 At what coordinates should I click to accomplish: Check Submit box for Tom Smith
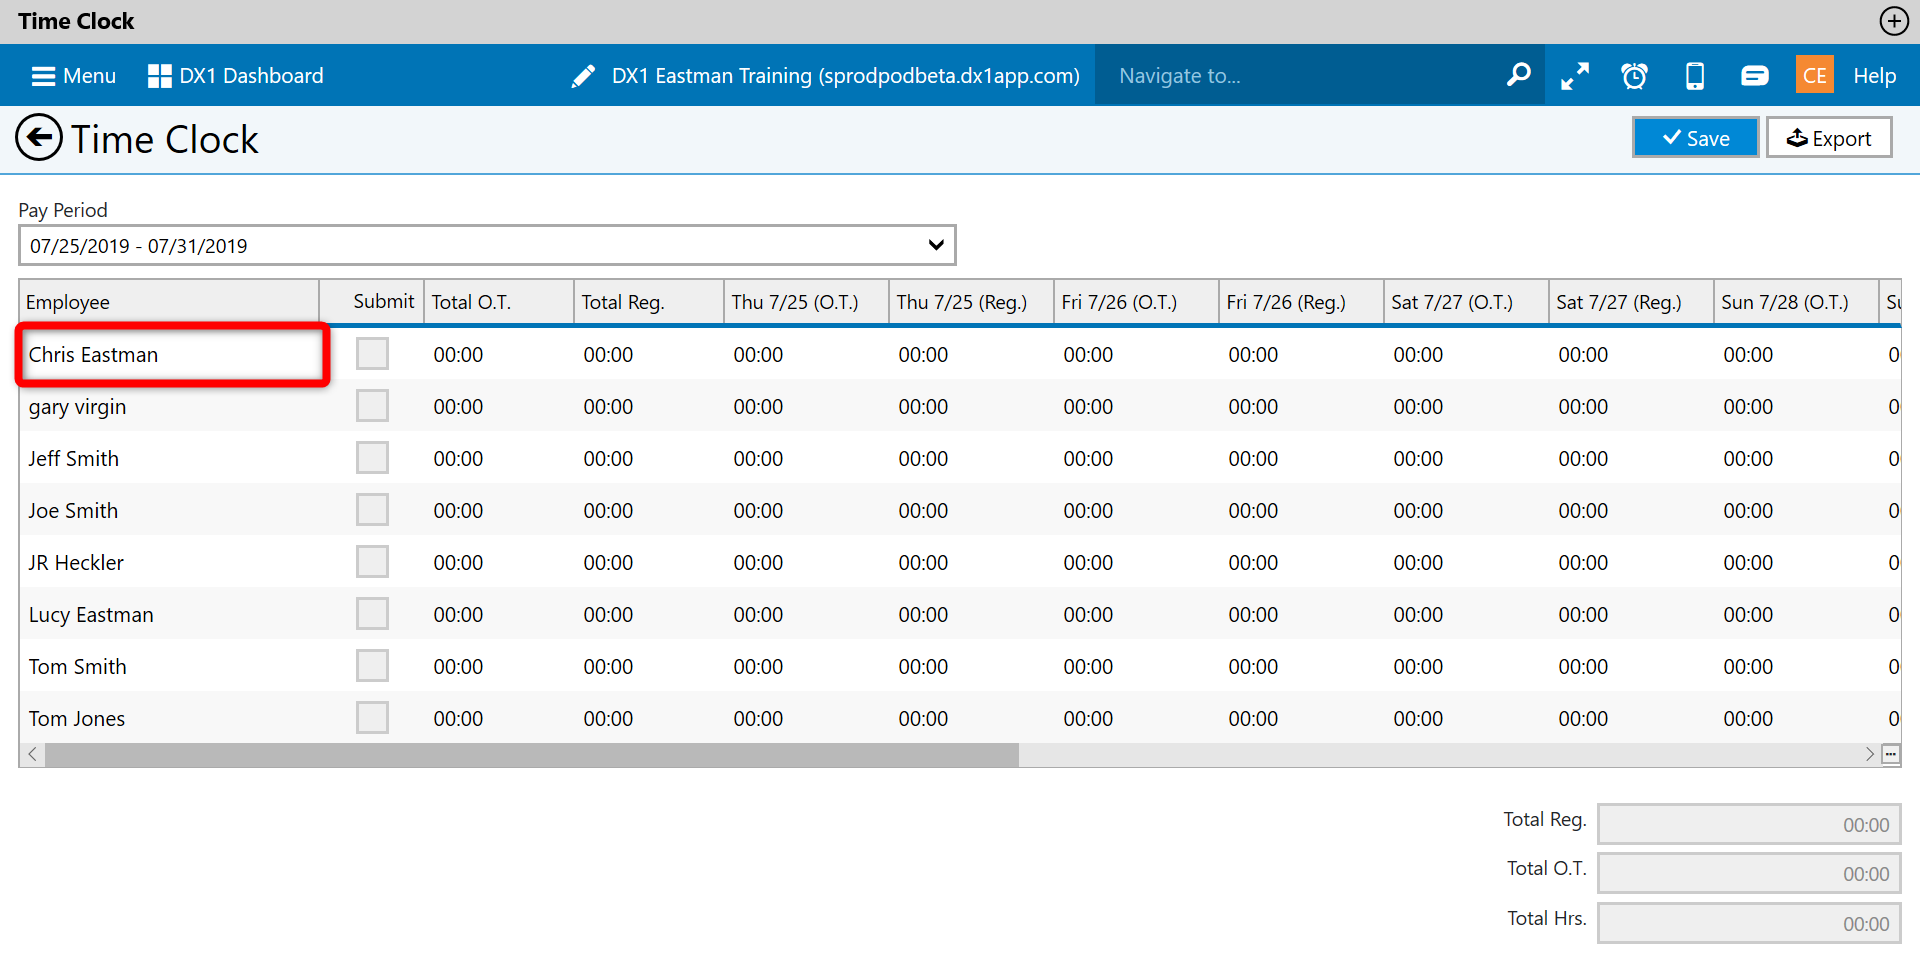pyautogui.click(x=372, y=665)
